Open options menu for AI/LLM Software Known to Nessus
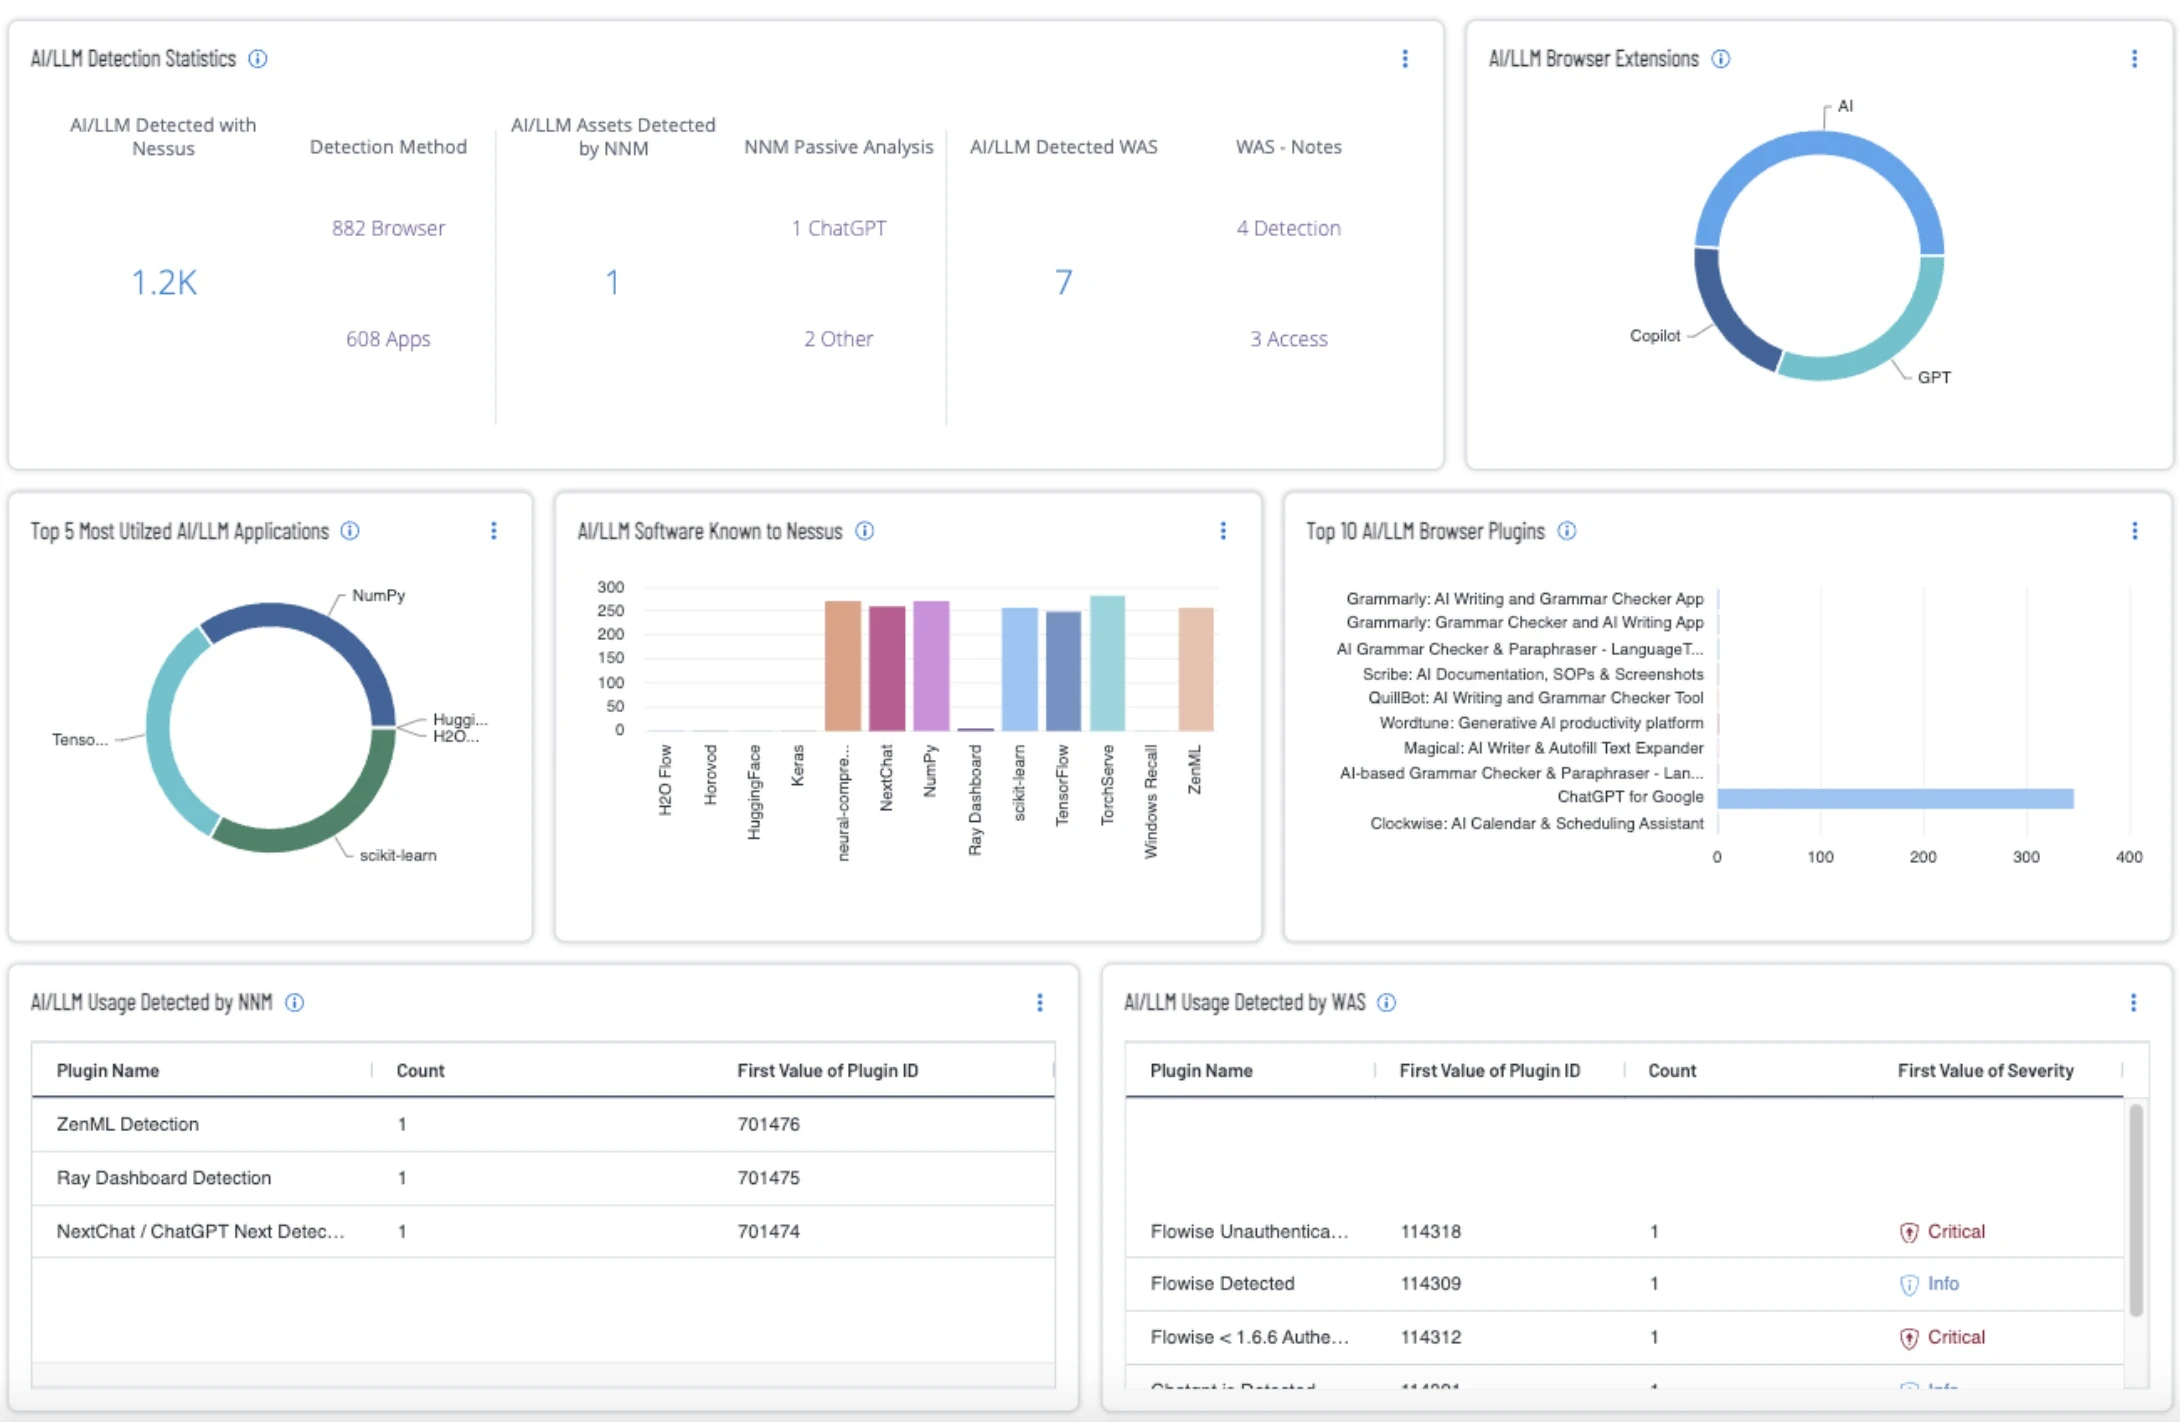 (1223, 531)
